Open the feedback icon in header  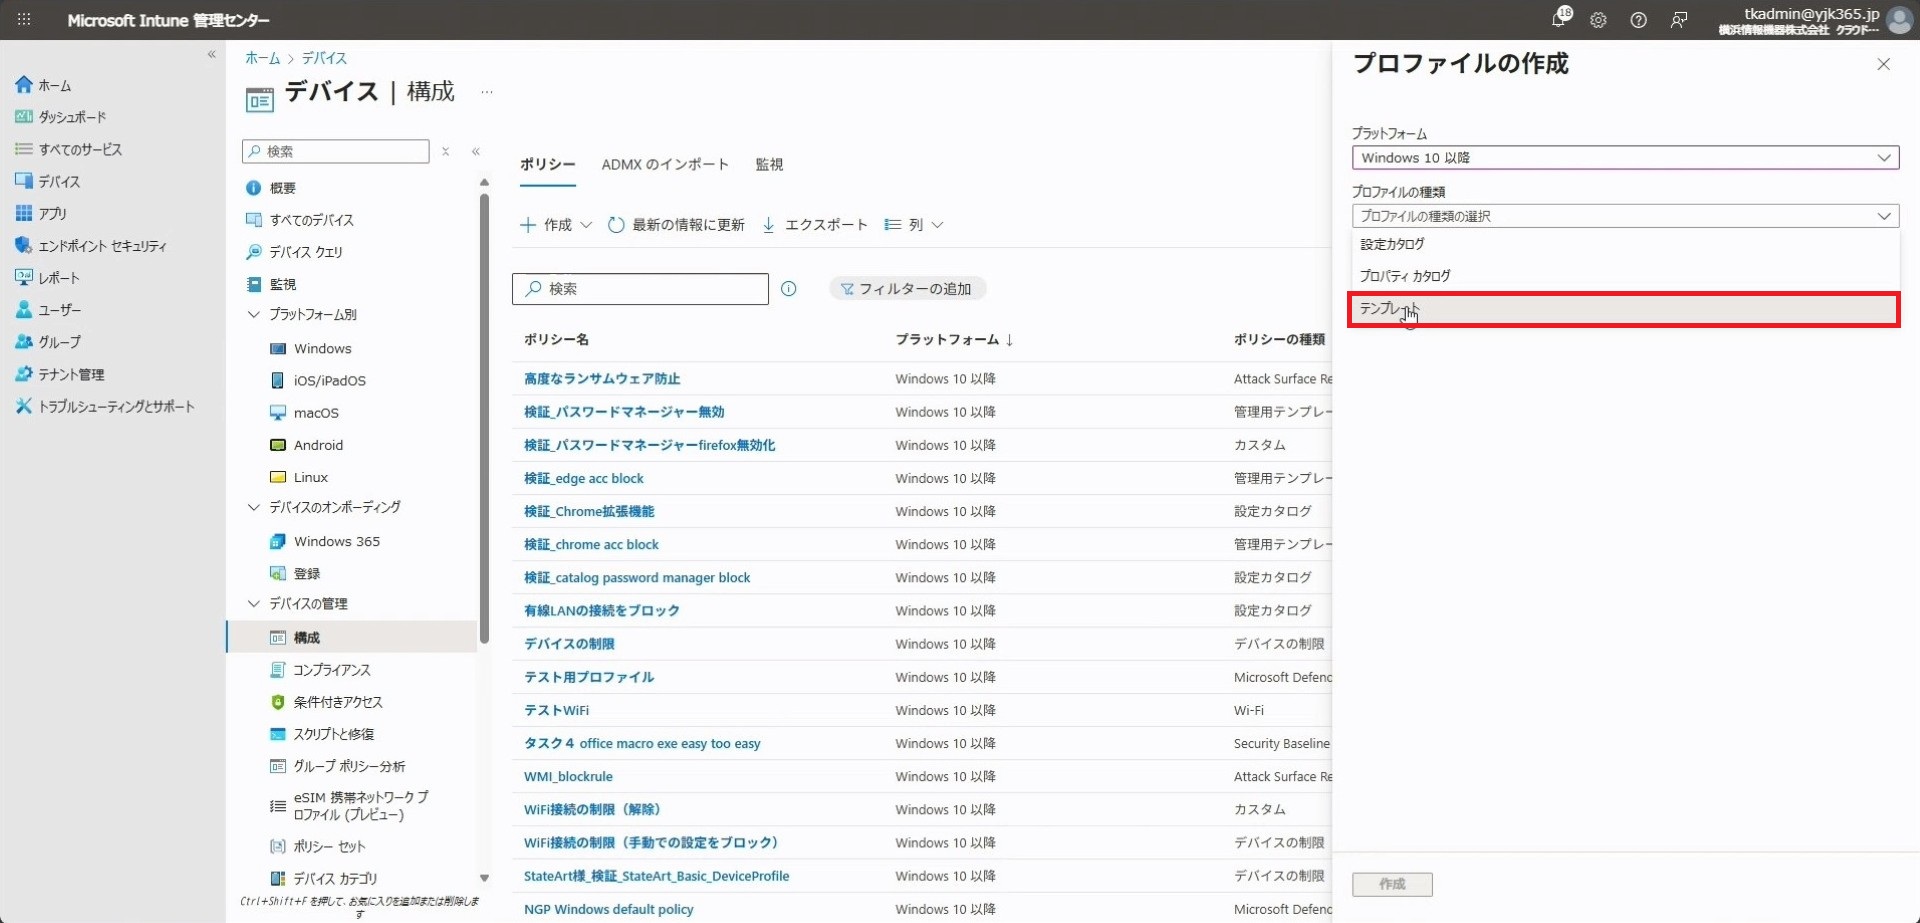pyautogui.click(x=1679, y=20)
